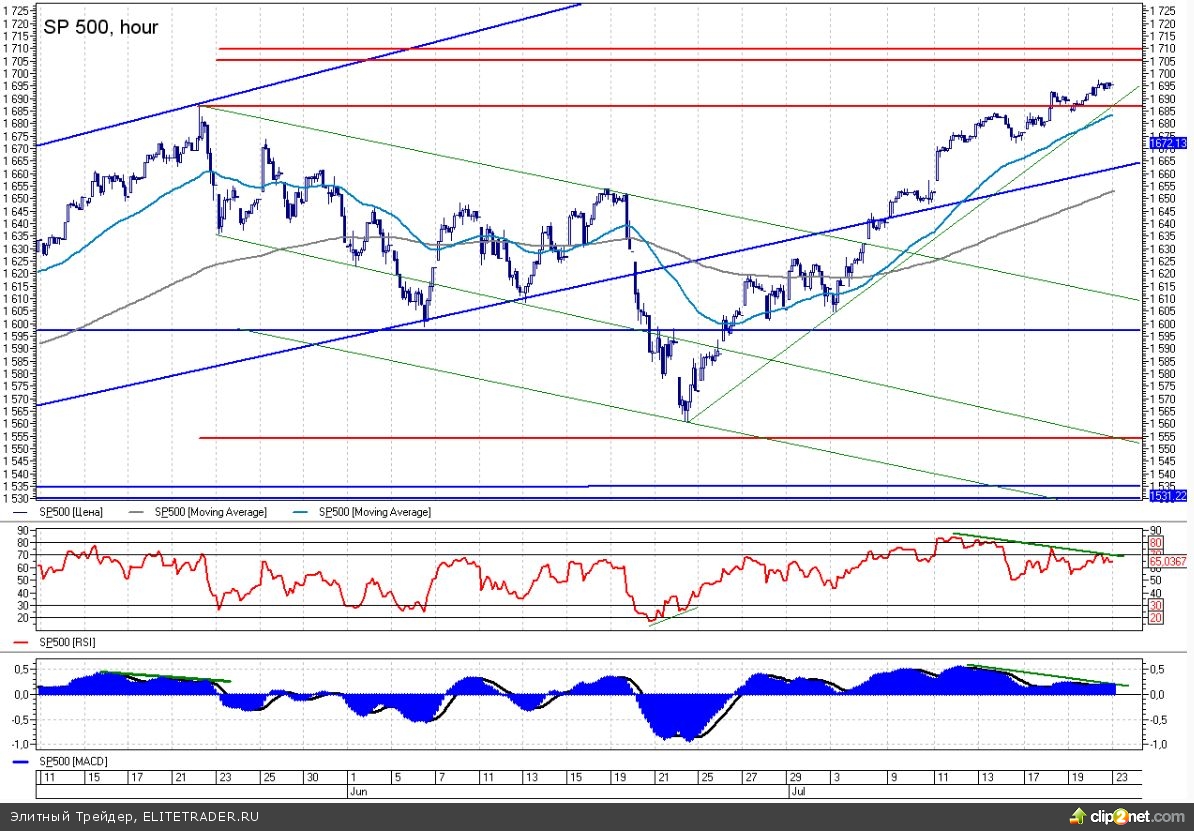Image resolution: width=1194 pixels, height=831 pixels.
Task: Select the gray SP500 [Moving Average] legend label
Action: click(210, 512)
